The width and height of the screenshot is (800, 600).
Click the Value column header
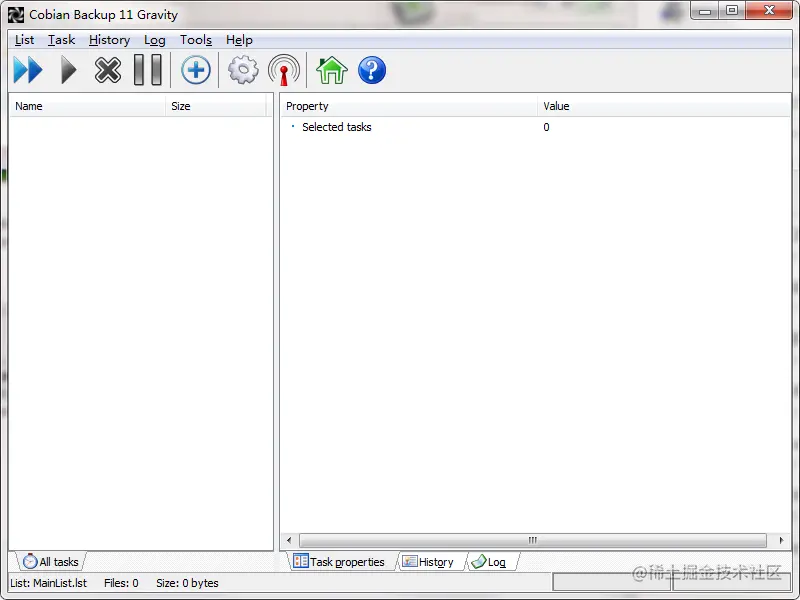[663, 106]
